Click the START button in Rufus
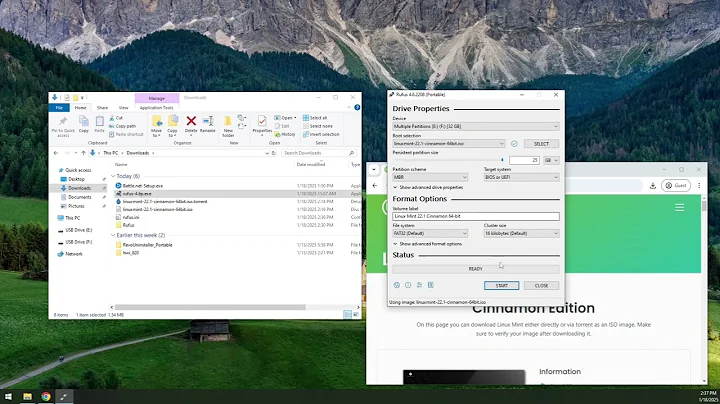 [501, 286]
